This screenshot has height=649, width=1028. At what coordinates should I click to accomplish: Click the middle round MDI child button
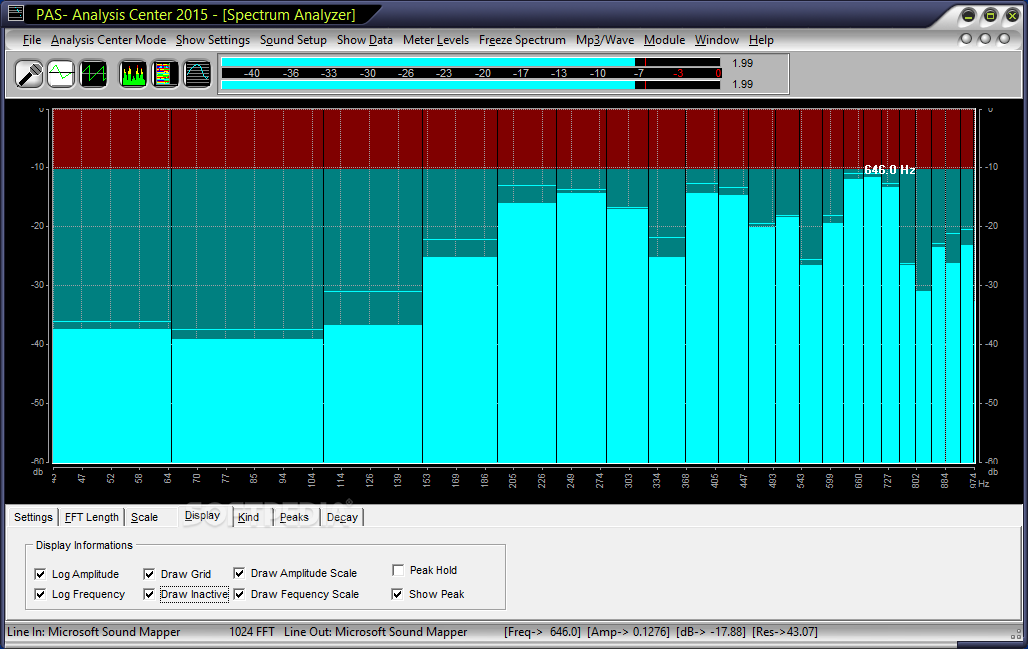(x=985, y=39)
